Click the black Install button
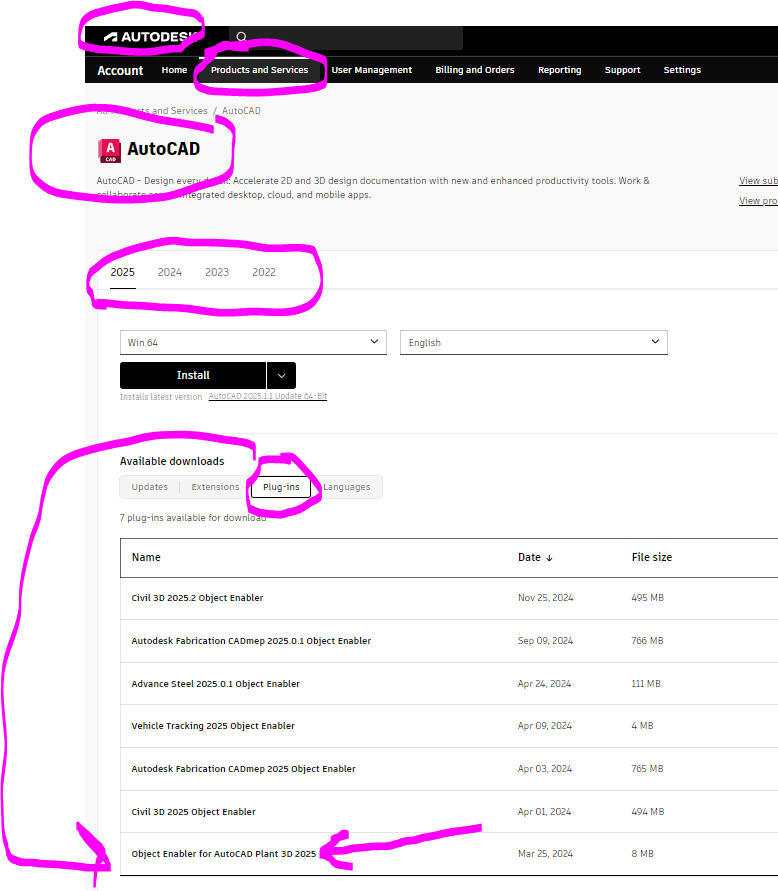 (x=193, y=375)
